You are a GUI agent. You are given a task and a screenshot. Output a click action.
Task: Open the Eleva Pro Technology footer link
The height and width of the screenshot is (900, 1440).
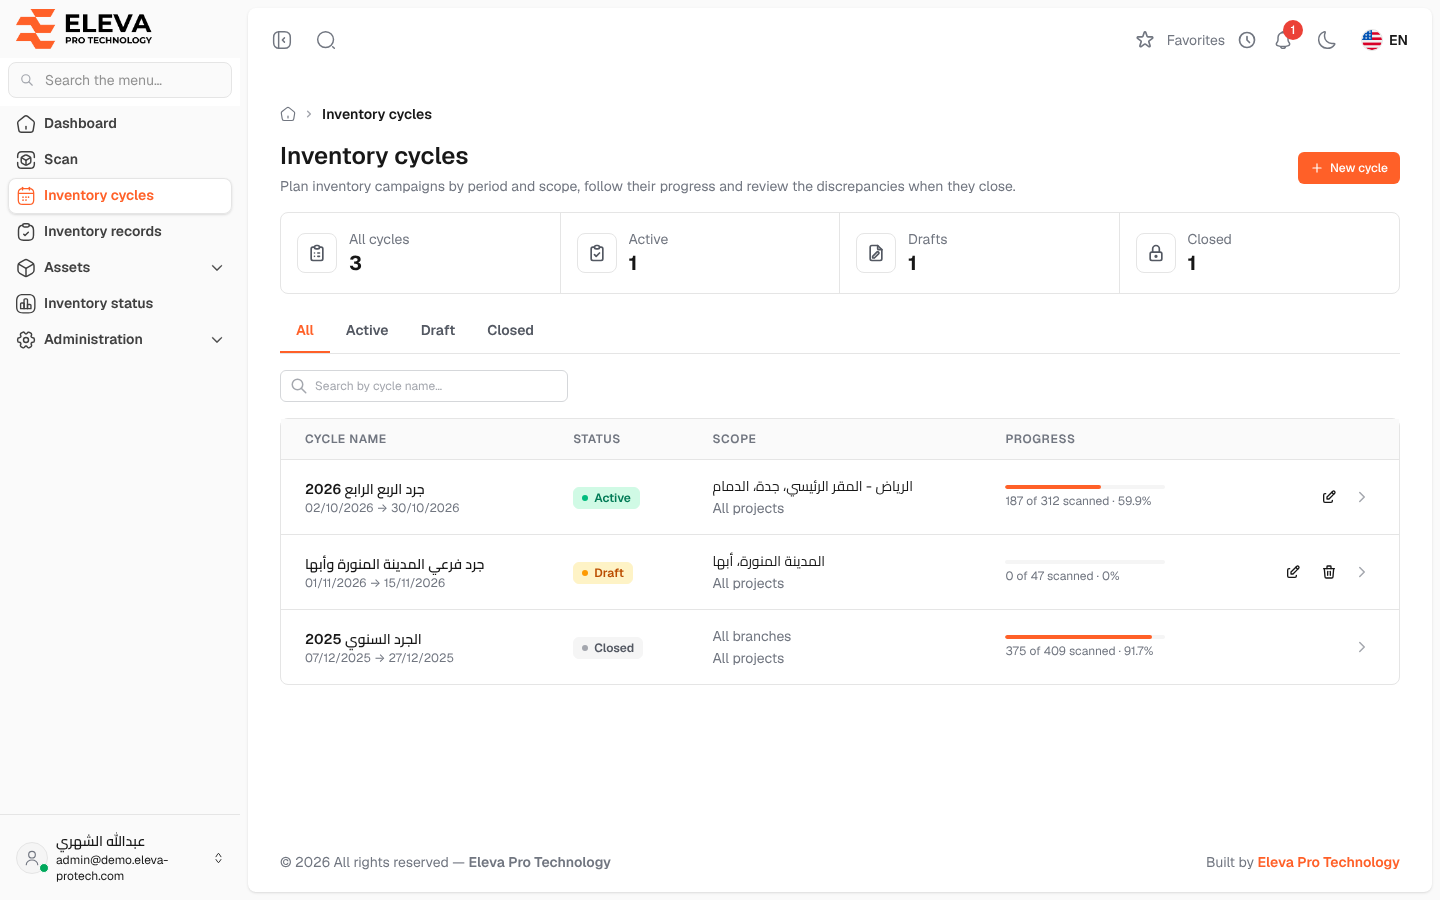[1328, 862]
